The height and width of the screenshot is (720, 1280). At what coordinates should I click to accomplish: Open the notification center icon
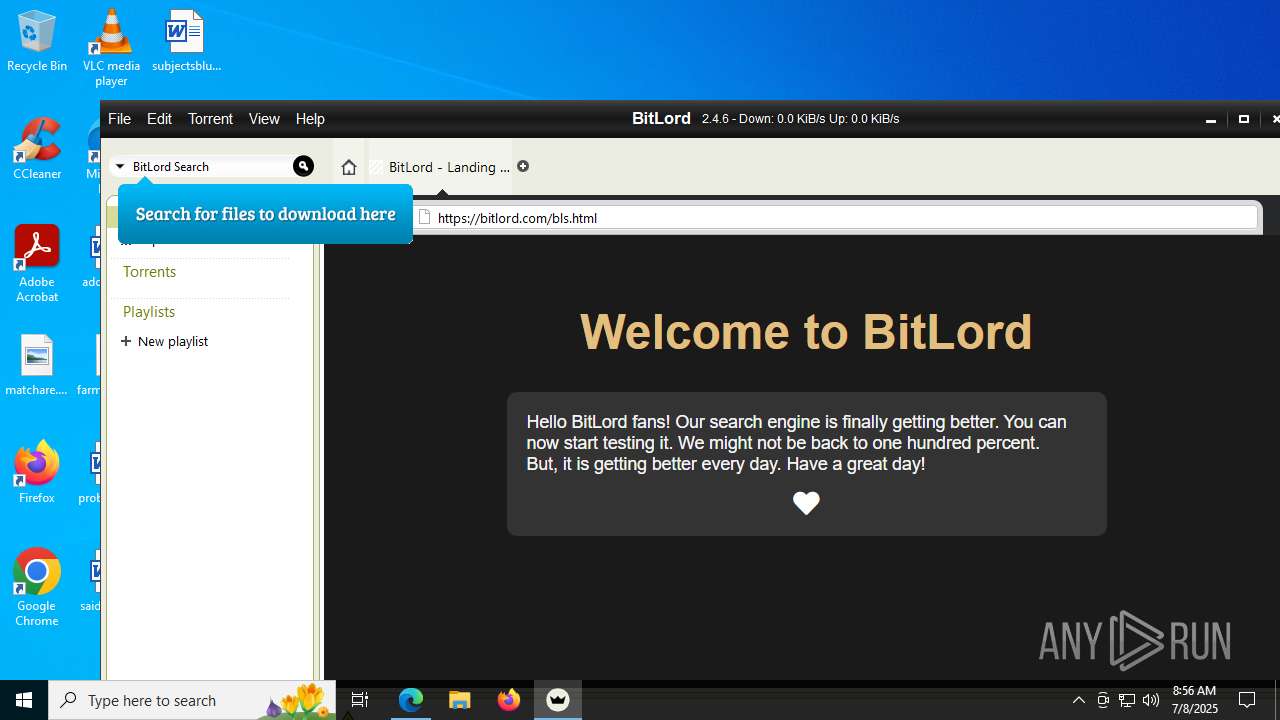[1247, 700]
